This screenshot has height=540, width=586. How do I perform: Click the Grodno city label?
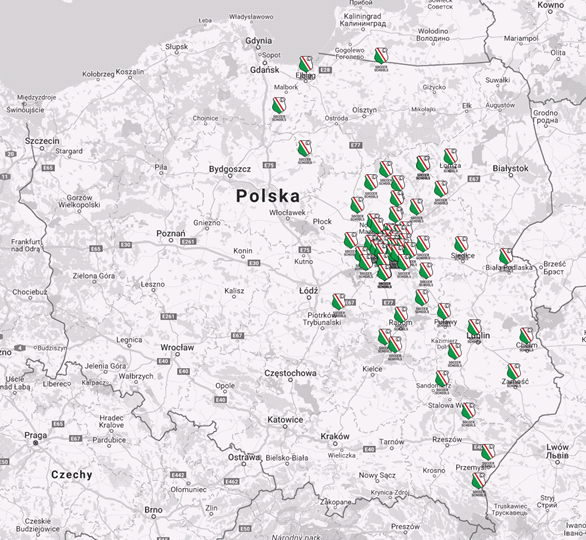pos(546,113)
